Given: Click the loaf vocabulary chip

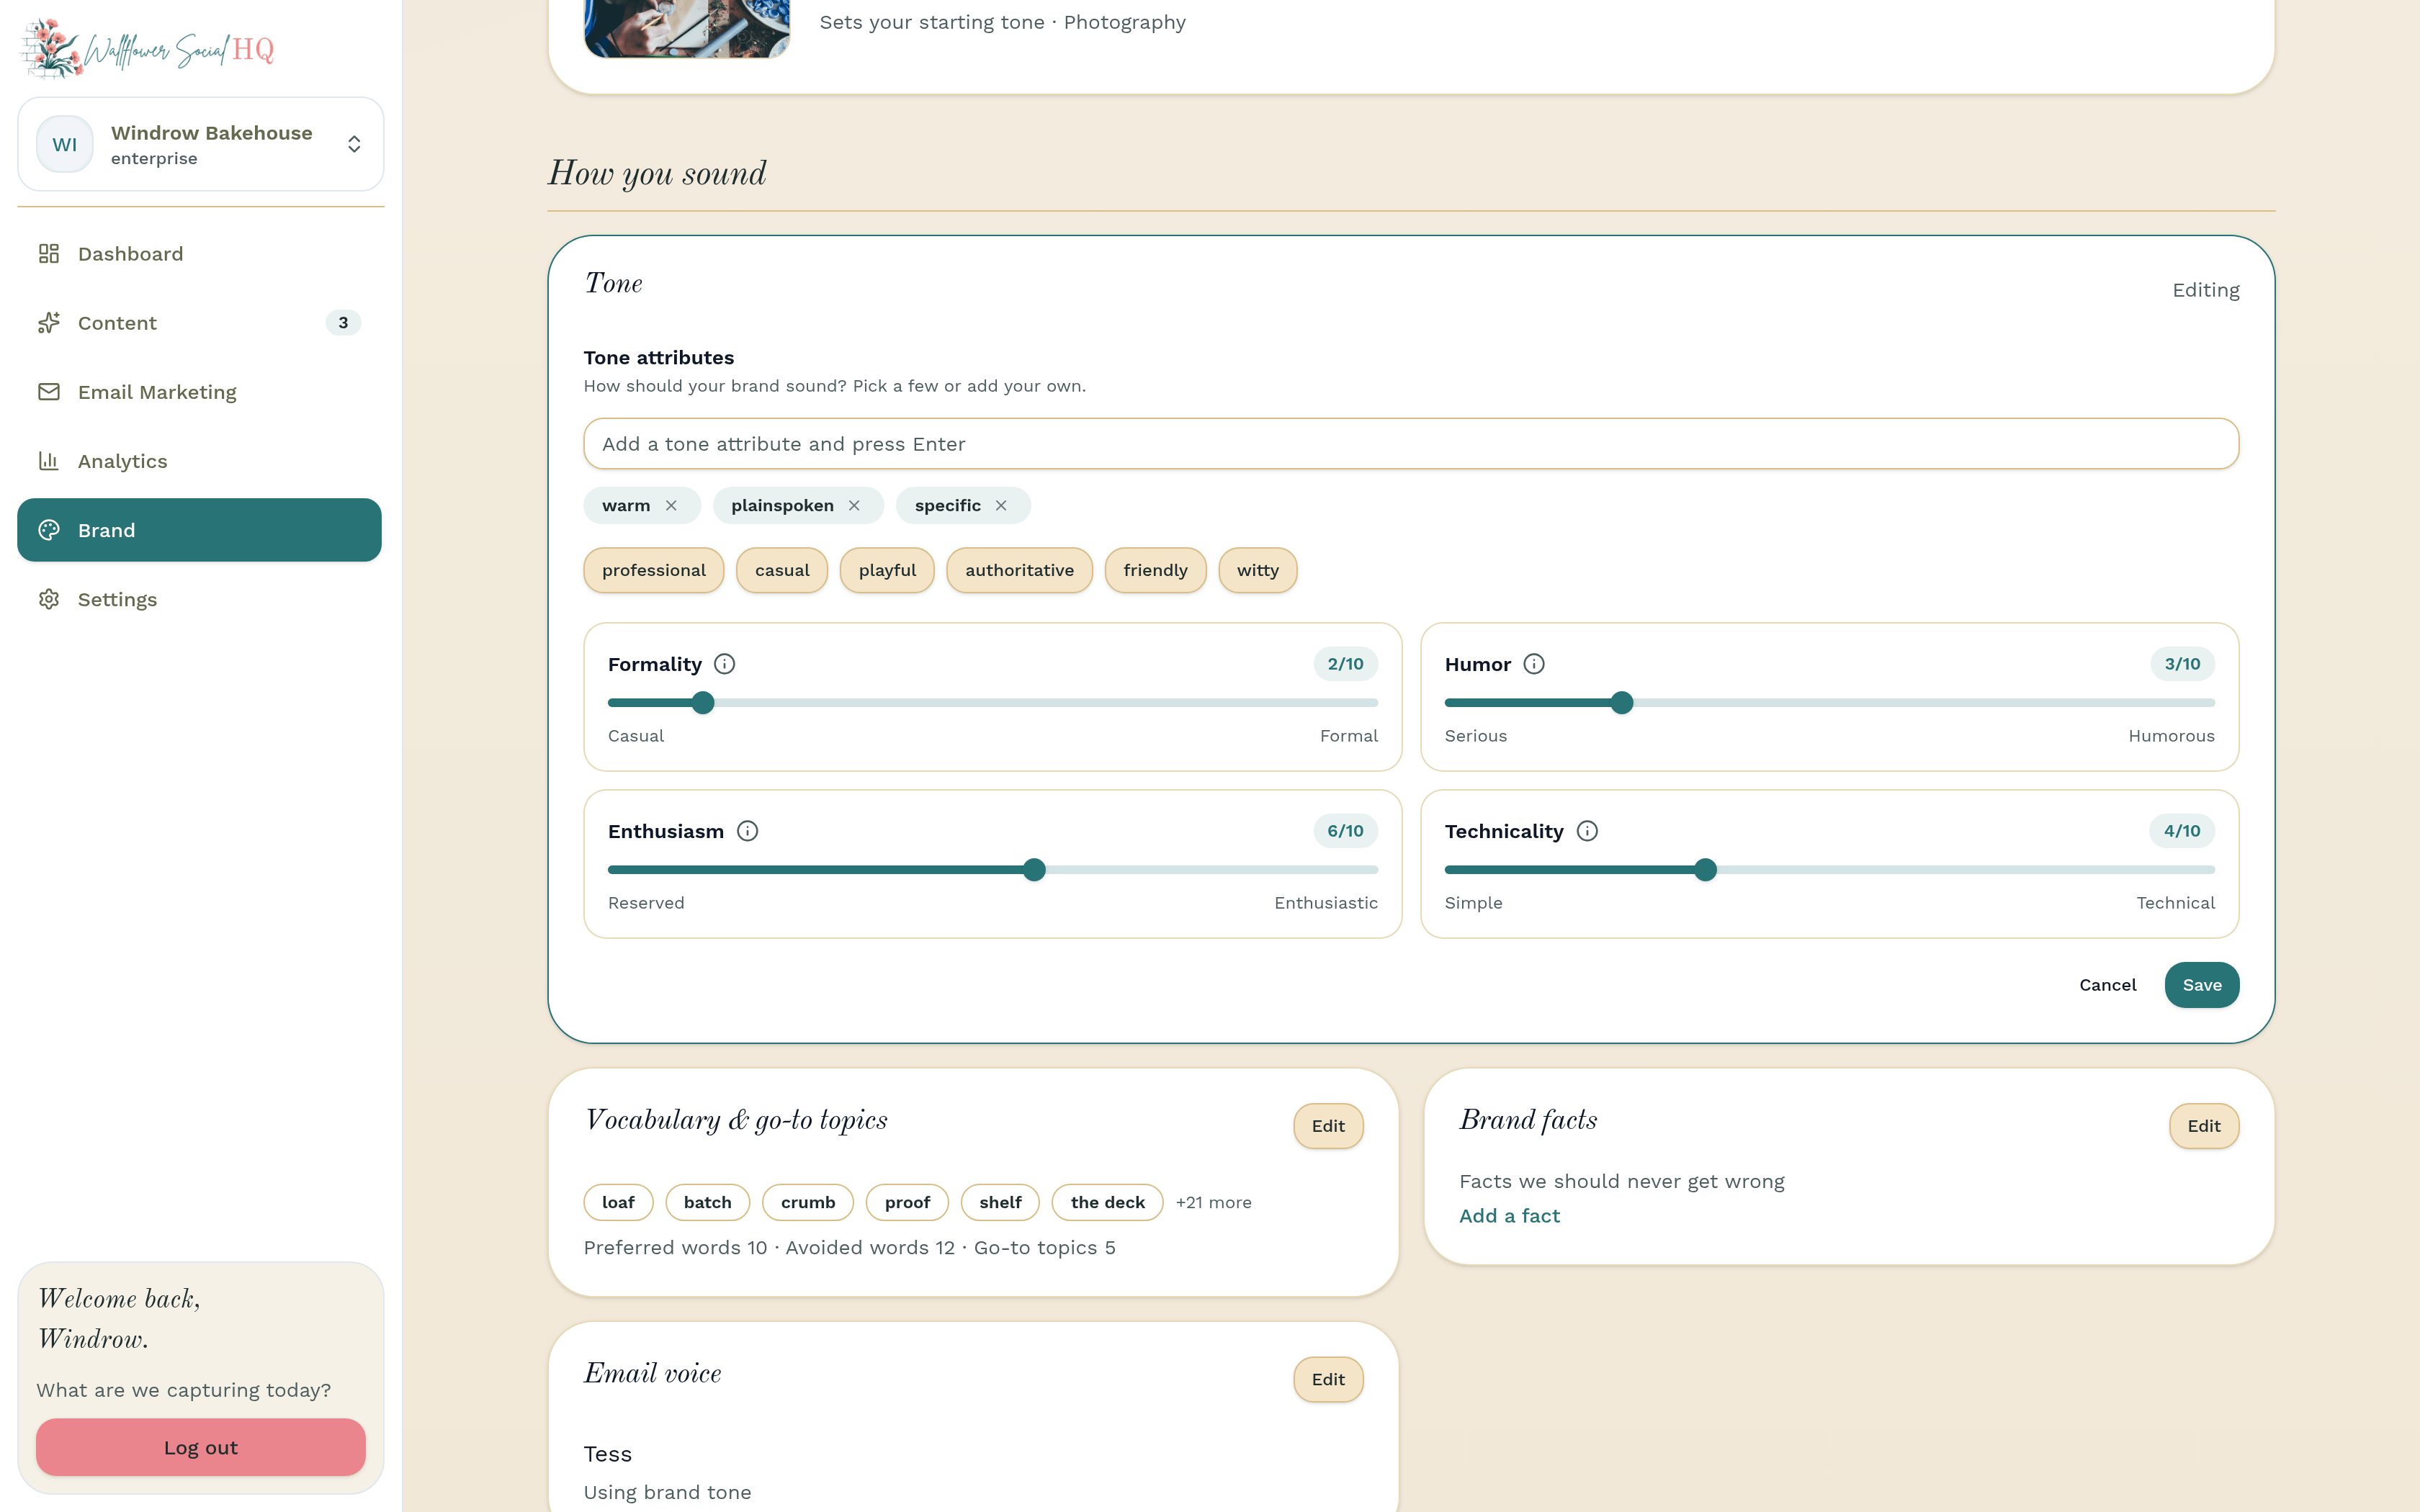Looking at the screenshot, I should pos(618,1202).
